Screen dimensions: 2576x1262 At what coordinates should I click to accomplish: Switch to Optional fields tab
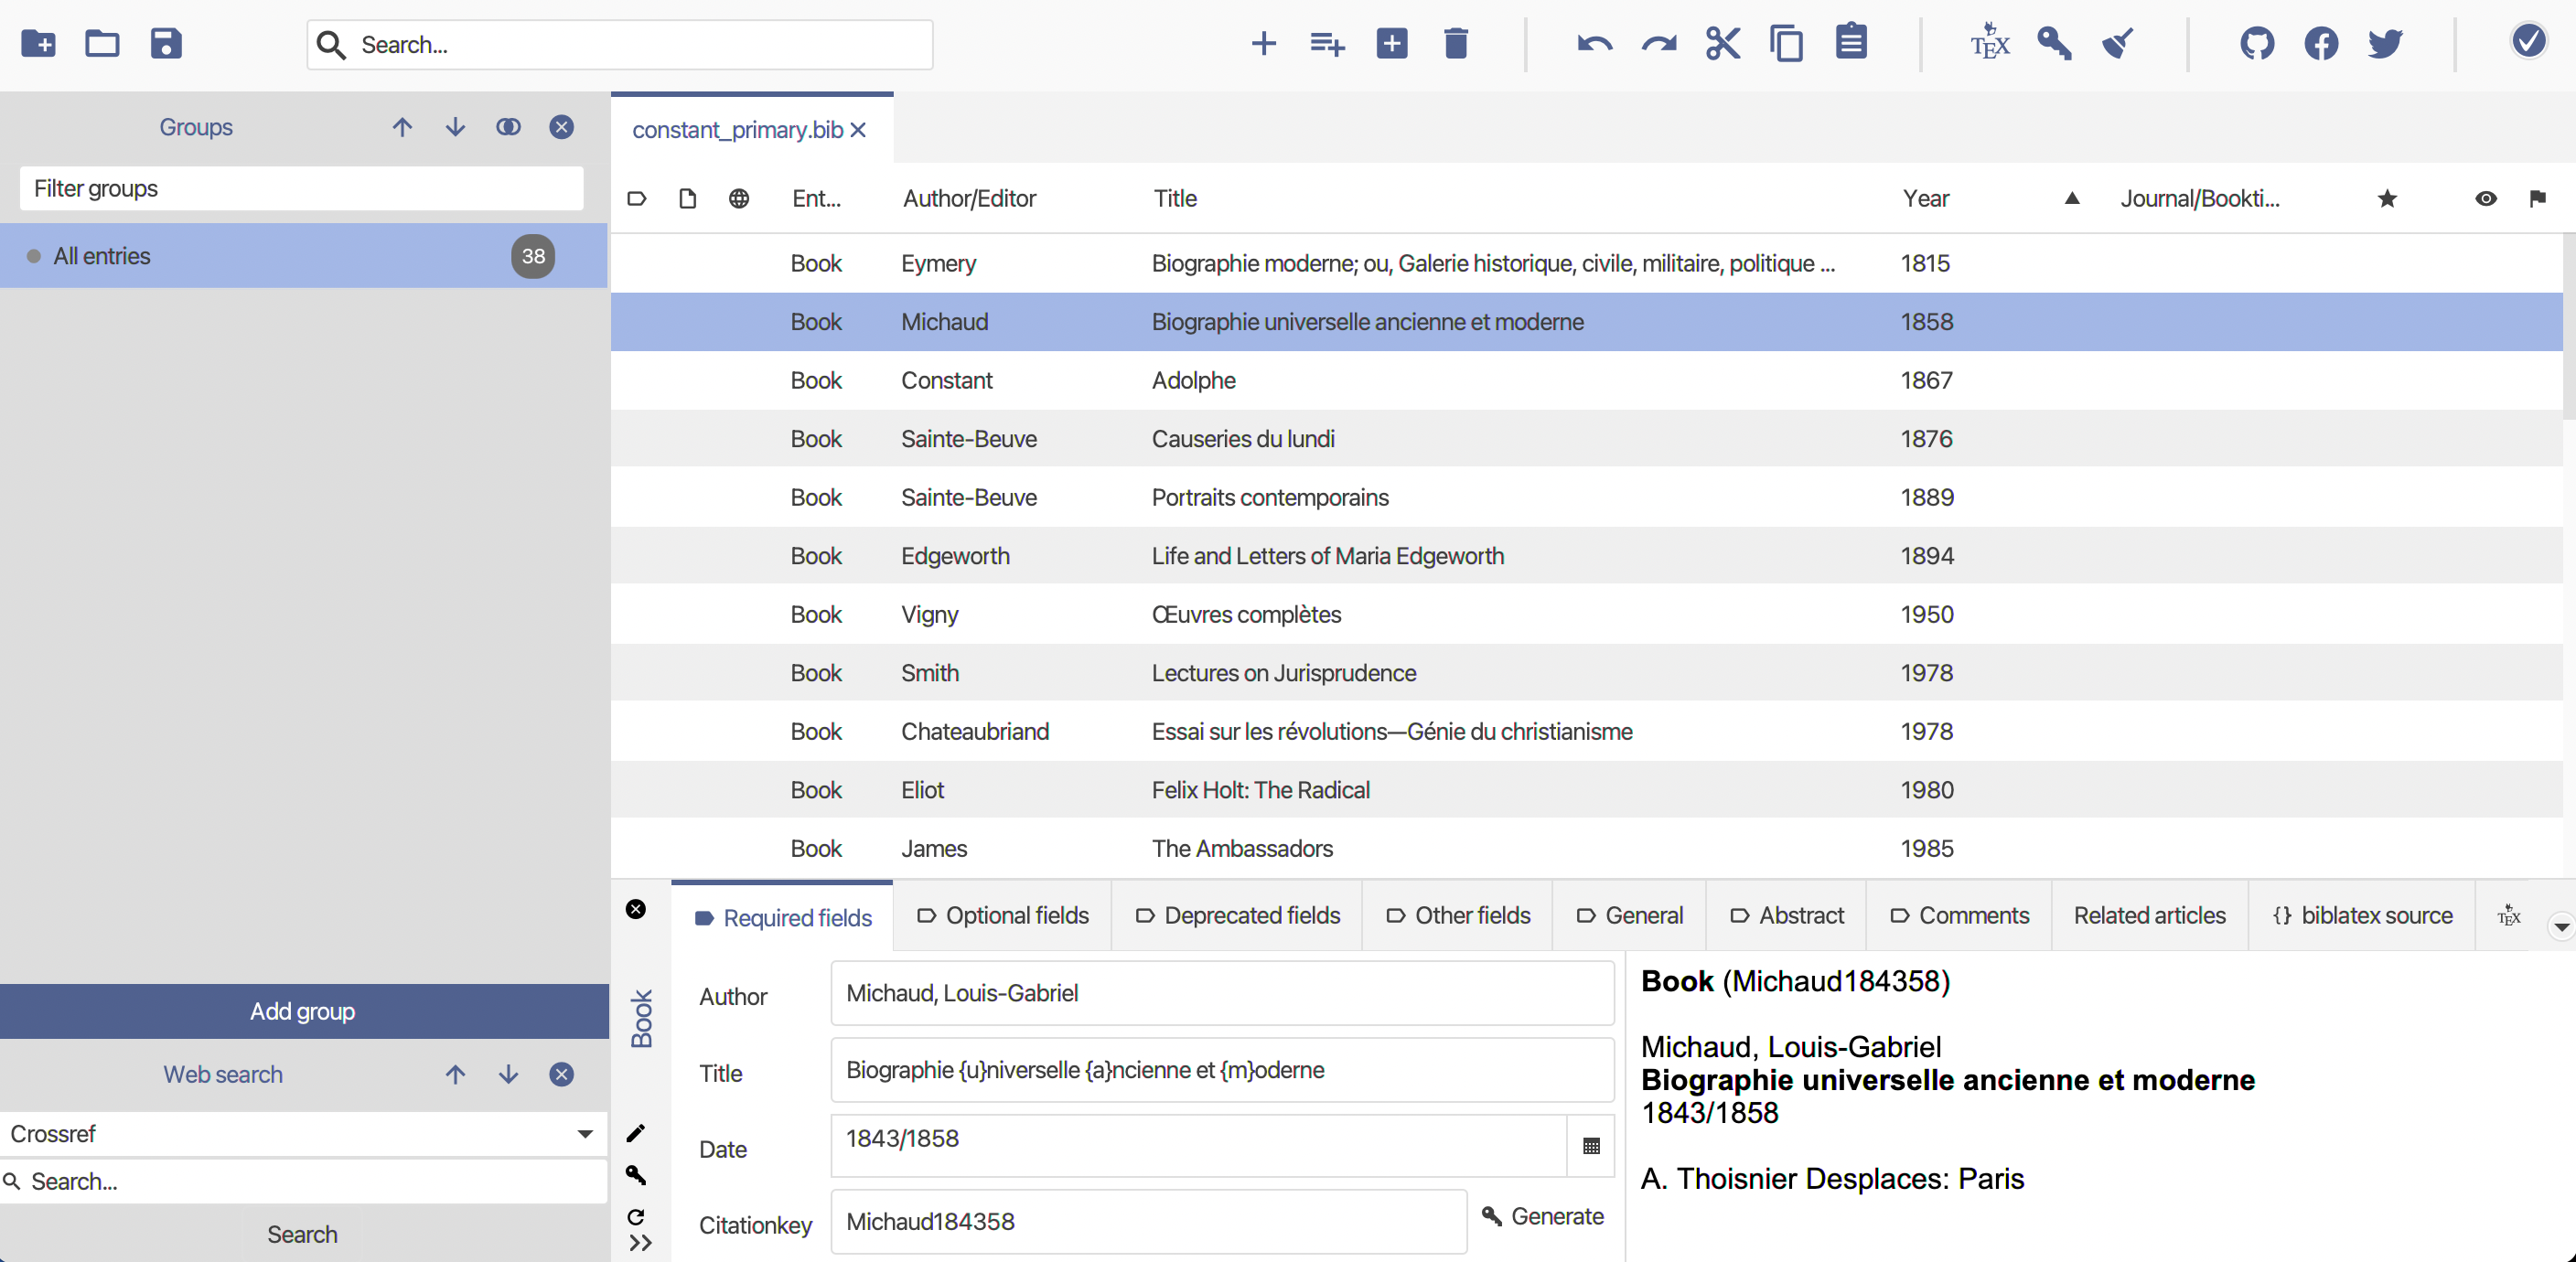1002,916
